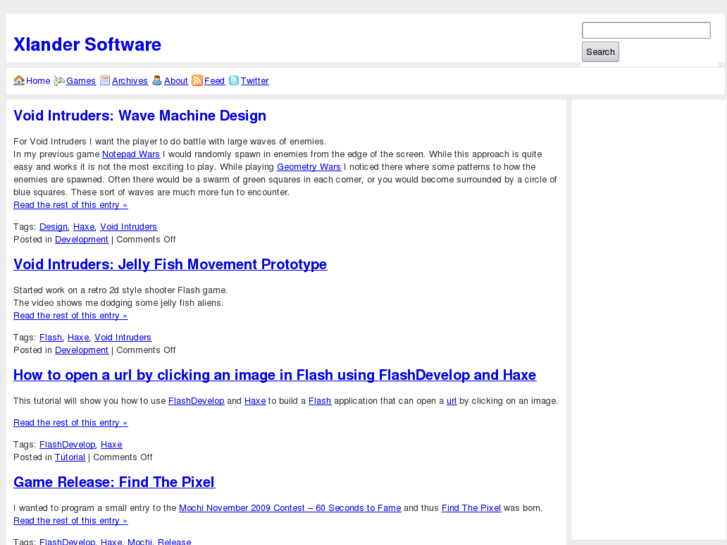Follow the Geometry Wars link
This screenshot has height=545, width=727.
309,167
